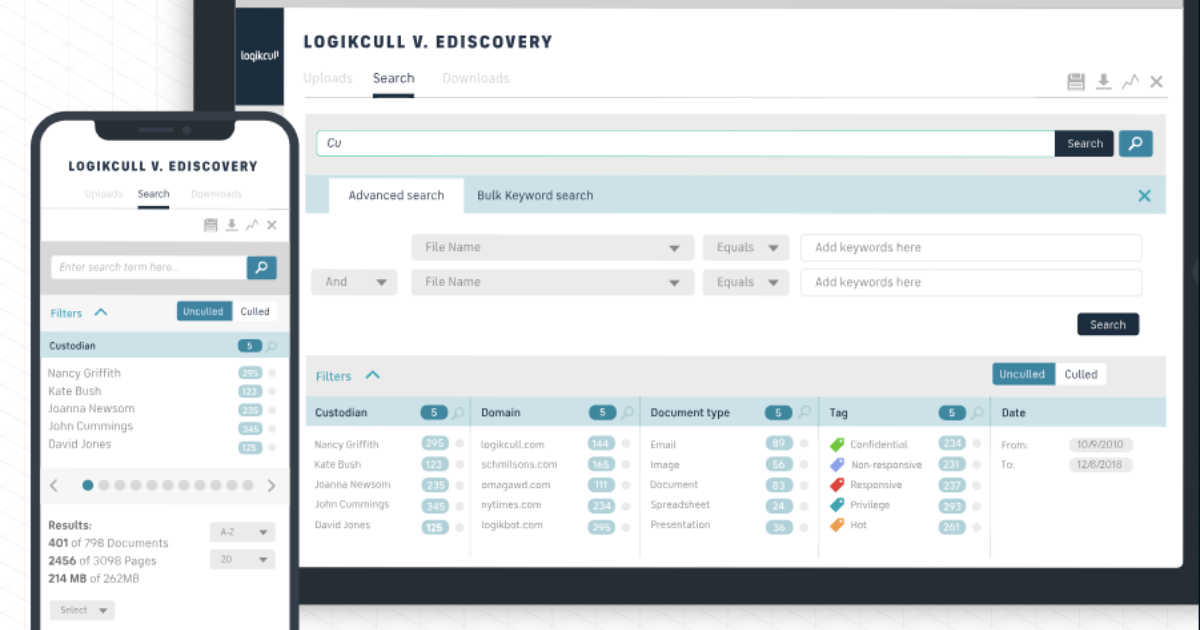Select the radio dot for Kate Bush on phone

pos(272,391)
